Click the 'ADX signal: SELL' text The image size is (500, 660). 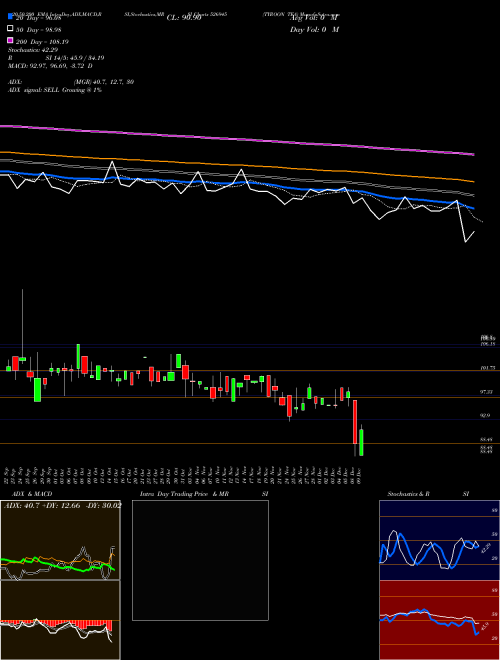[x=34, y=90]
